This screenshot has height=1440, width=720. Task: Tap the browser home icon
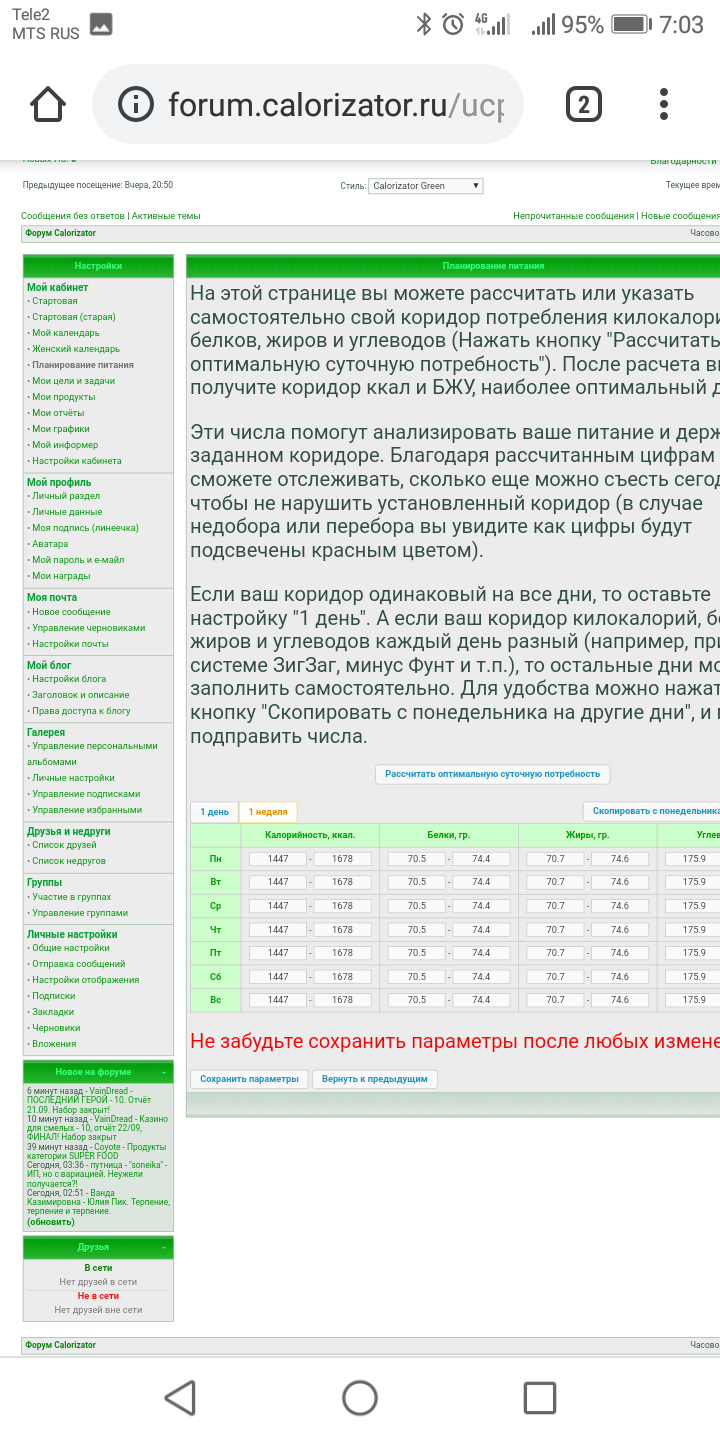pos(48,104)
